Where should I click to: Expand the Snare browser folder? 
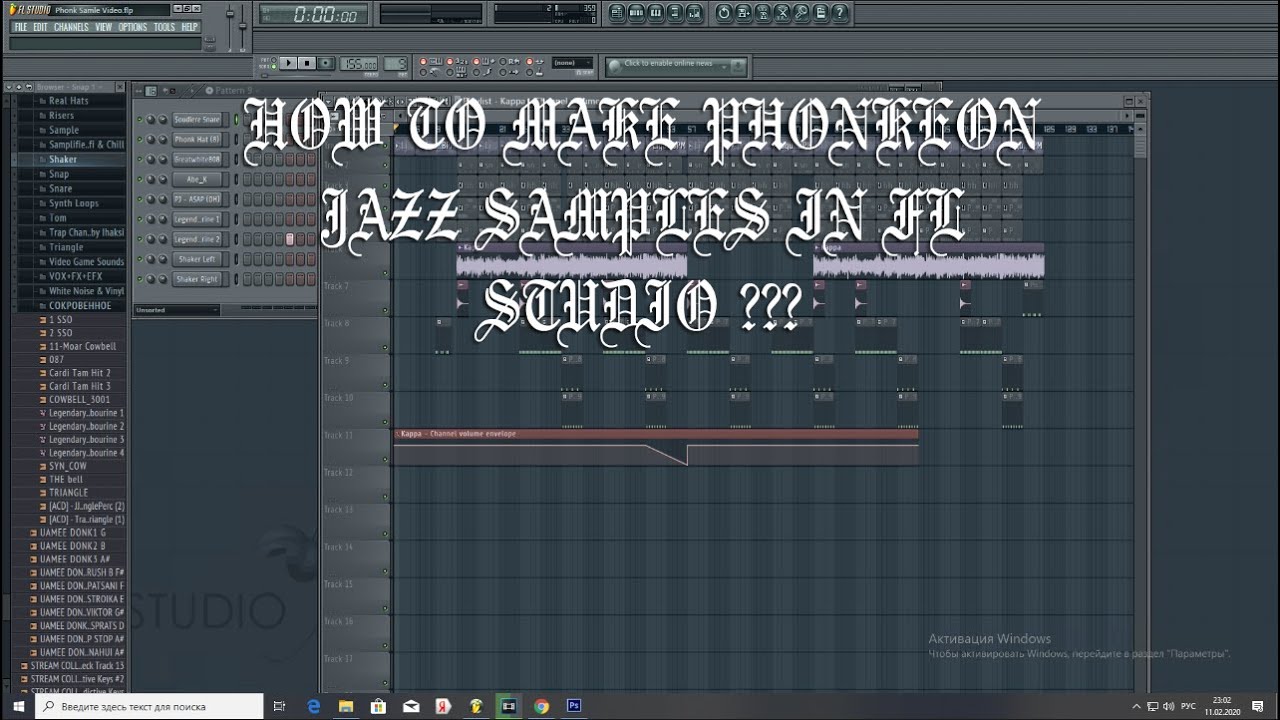tap(60, 189)
